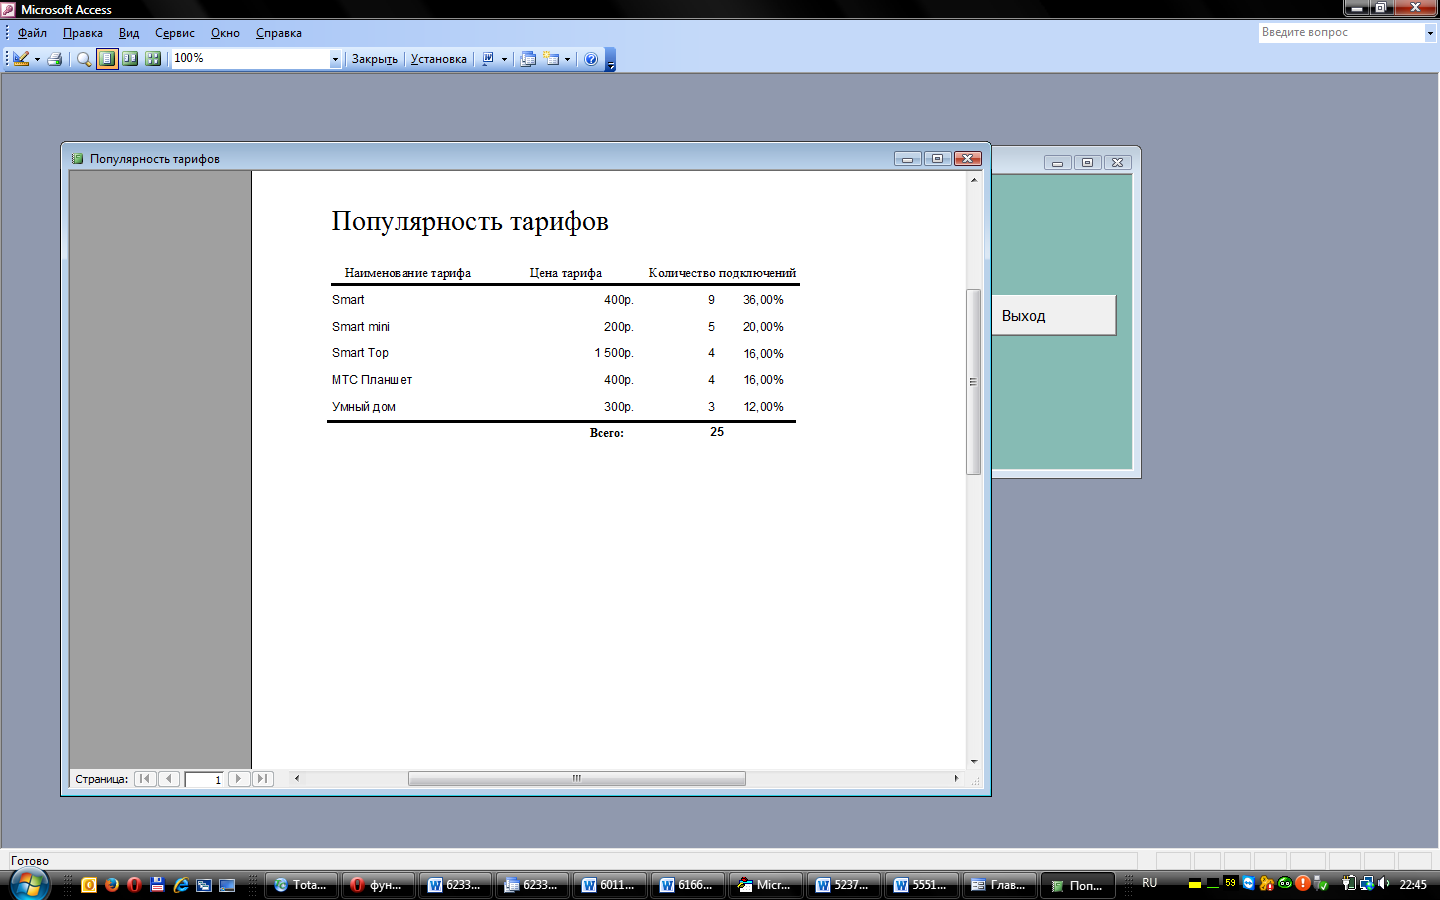Click the horizontal scrollbar thumb in report

(576, 779)
